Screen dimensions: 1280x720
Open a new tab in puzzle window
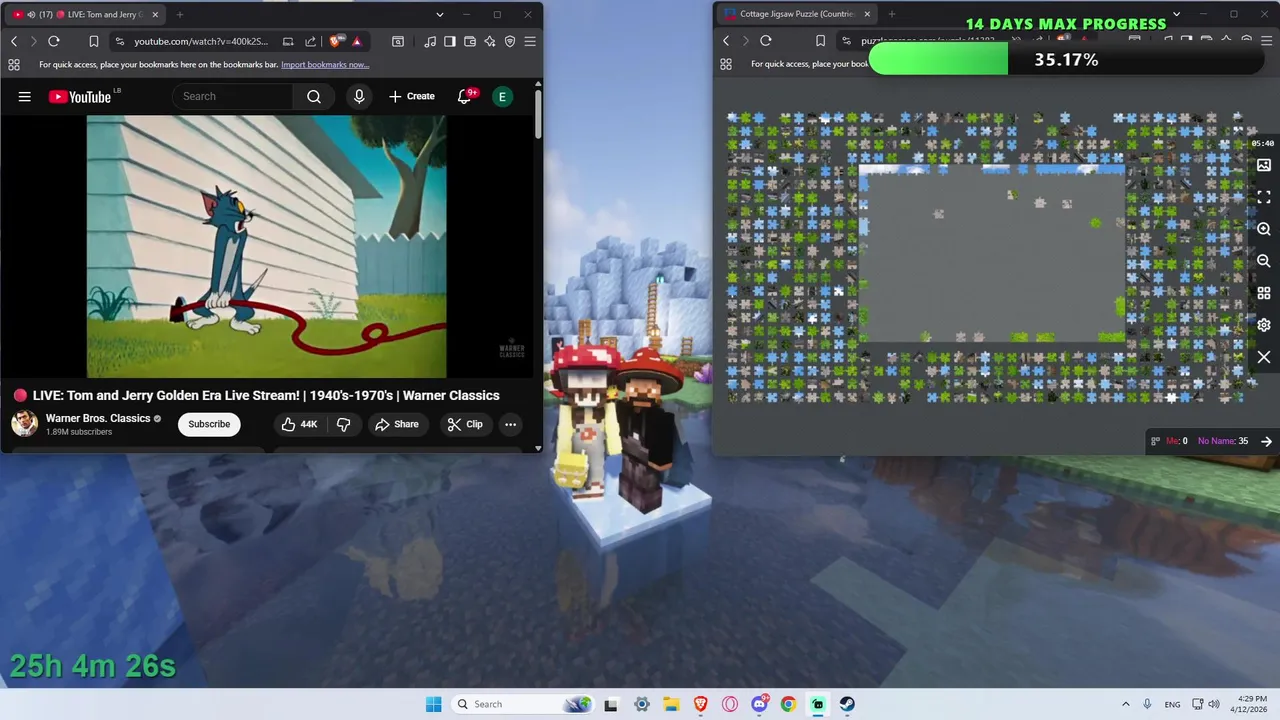pyautogui.click(x=892, y=14)
